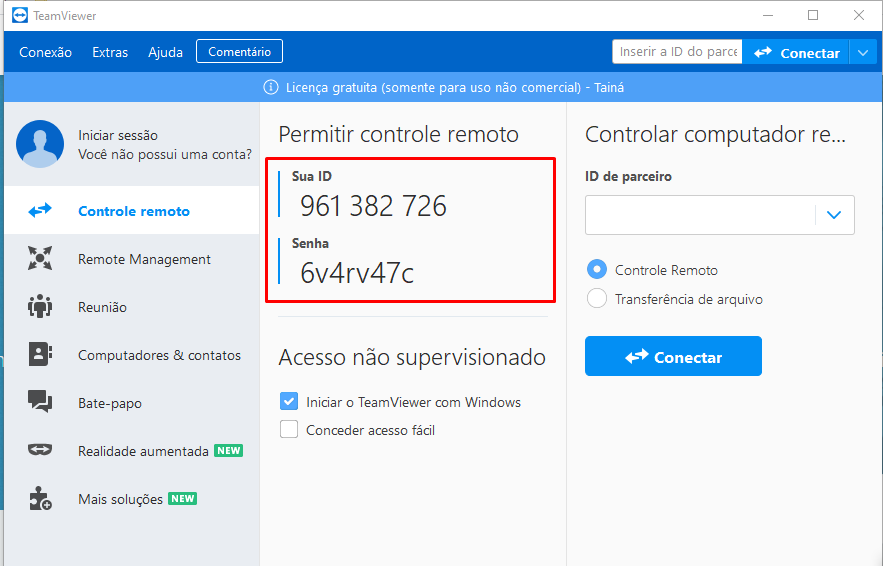Open Realidade aumentada headset icon
Image resolution: width=883 pixels, height=566 pixels.
pos(40,451)
